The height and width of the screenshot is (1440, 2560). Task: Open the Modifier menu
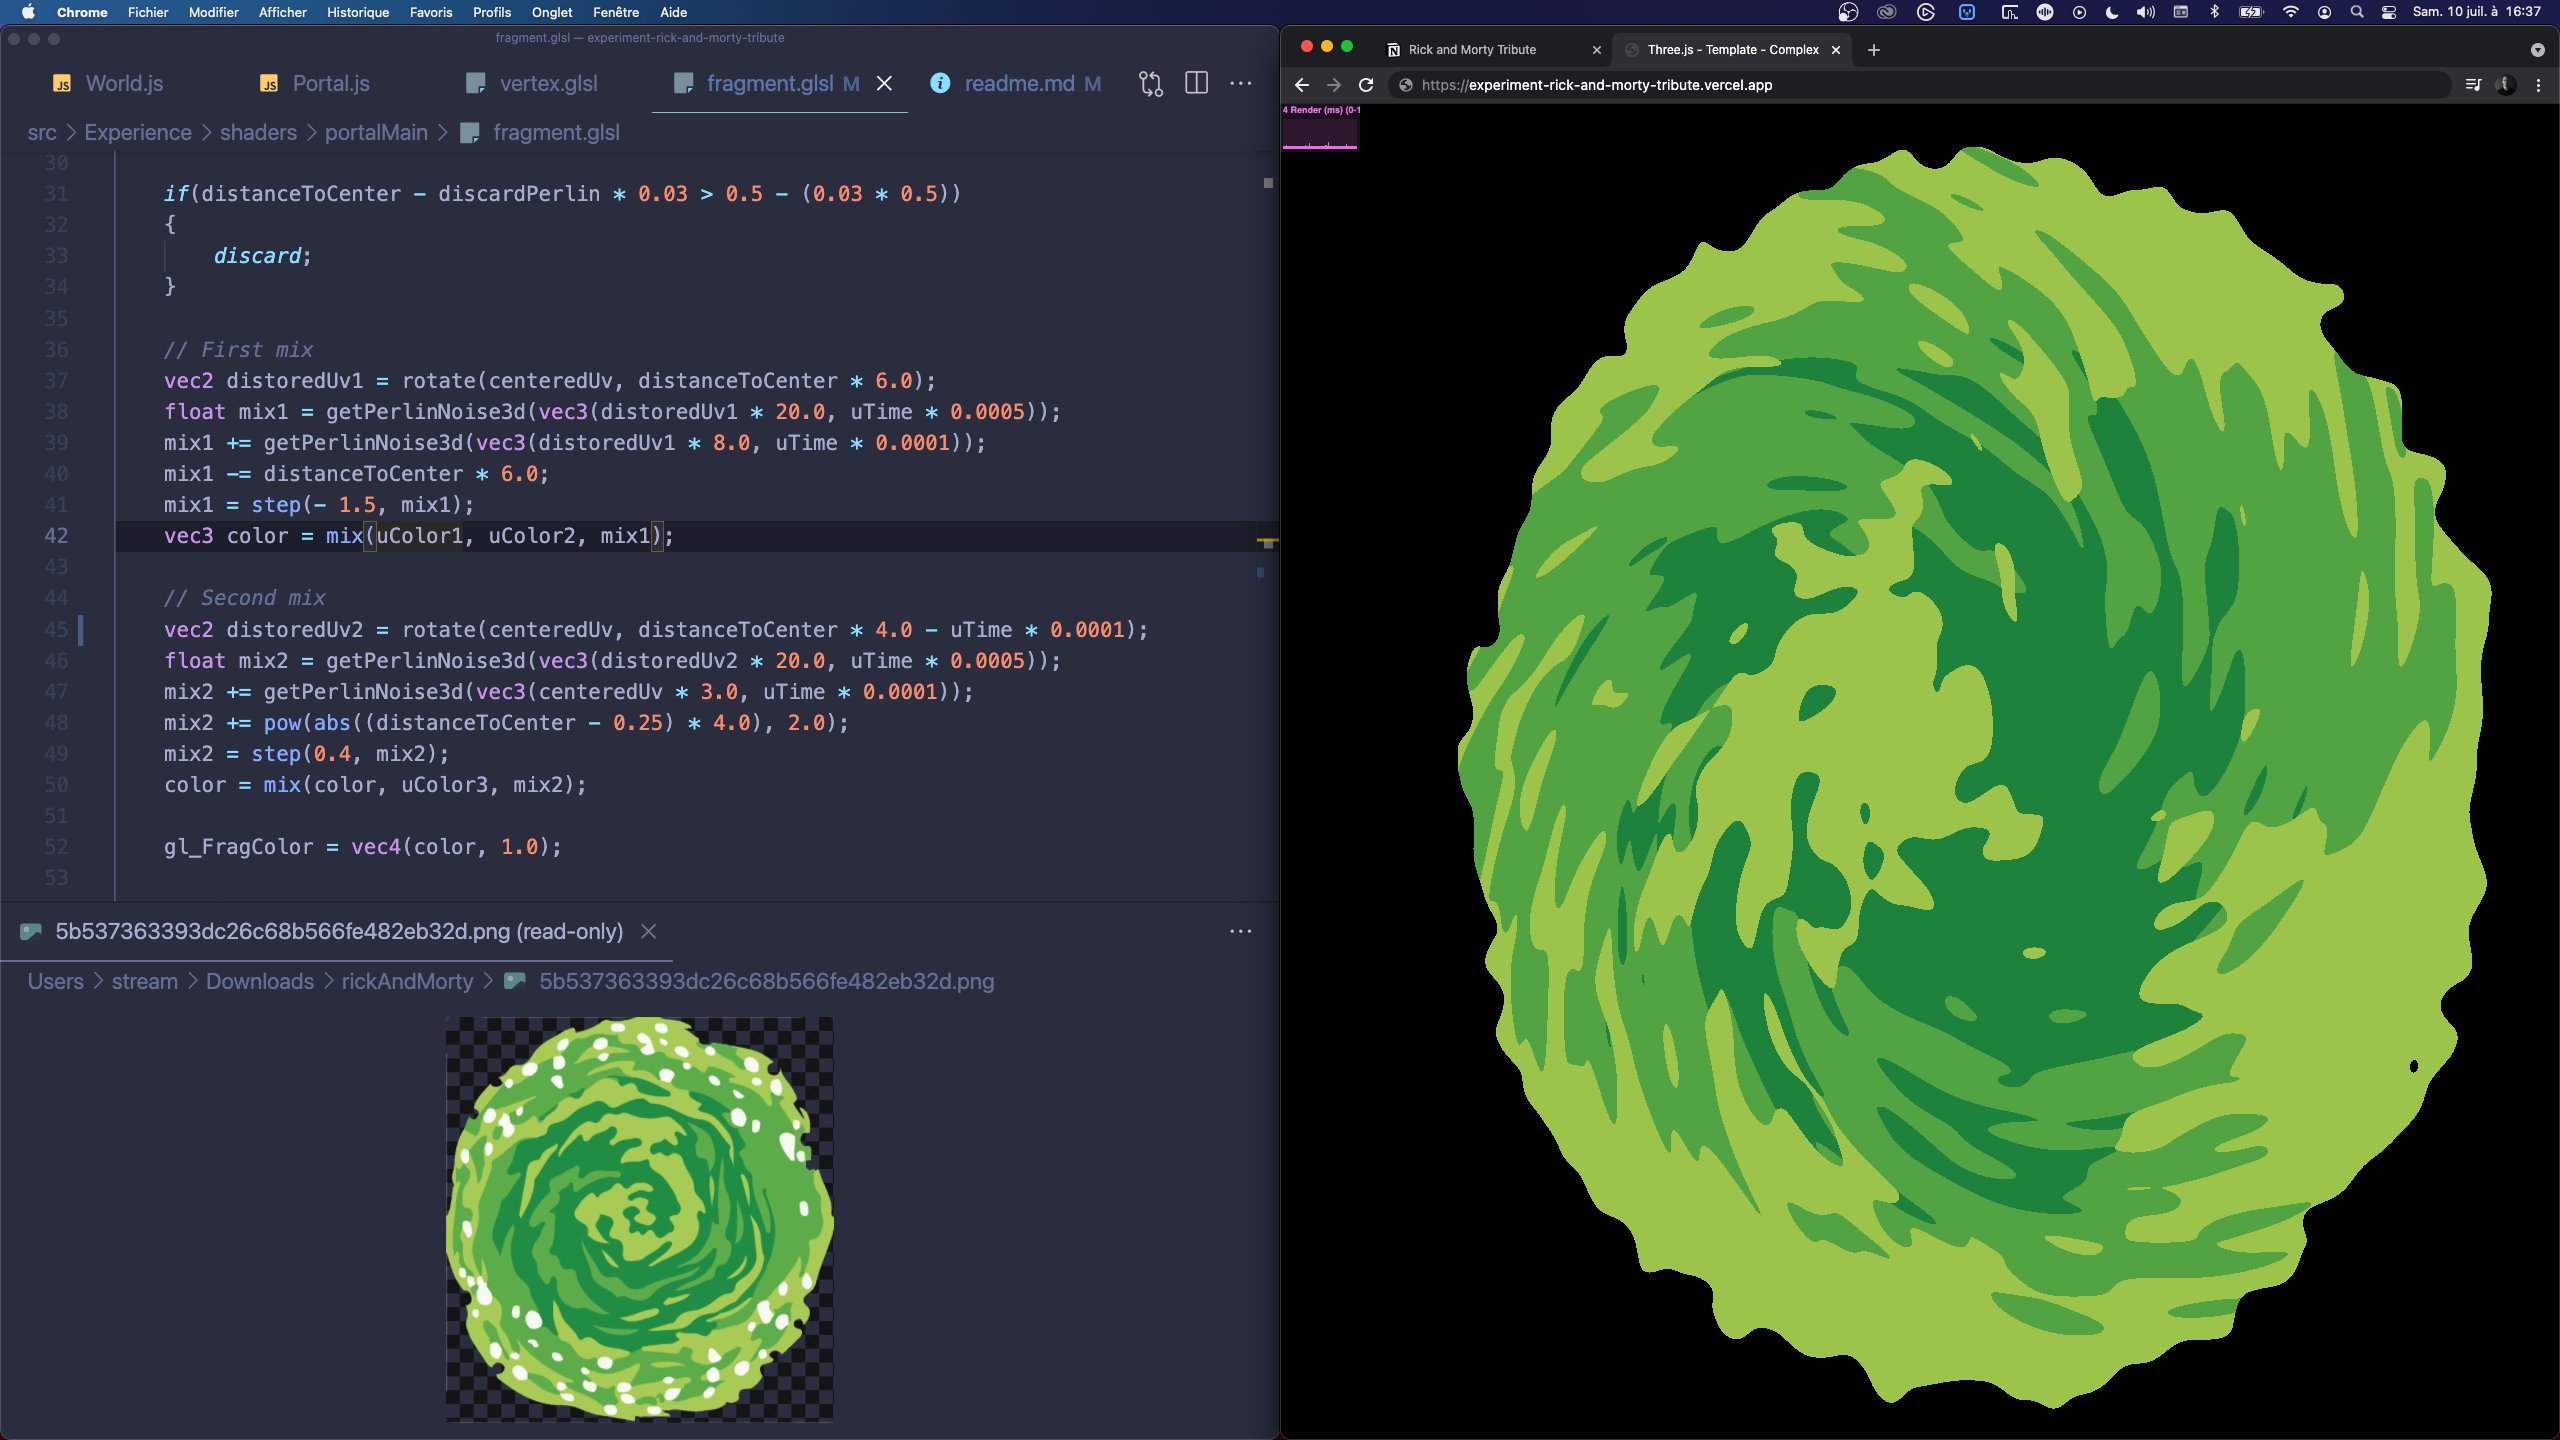coord(213,12)
